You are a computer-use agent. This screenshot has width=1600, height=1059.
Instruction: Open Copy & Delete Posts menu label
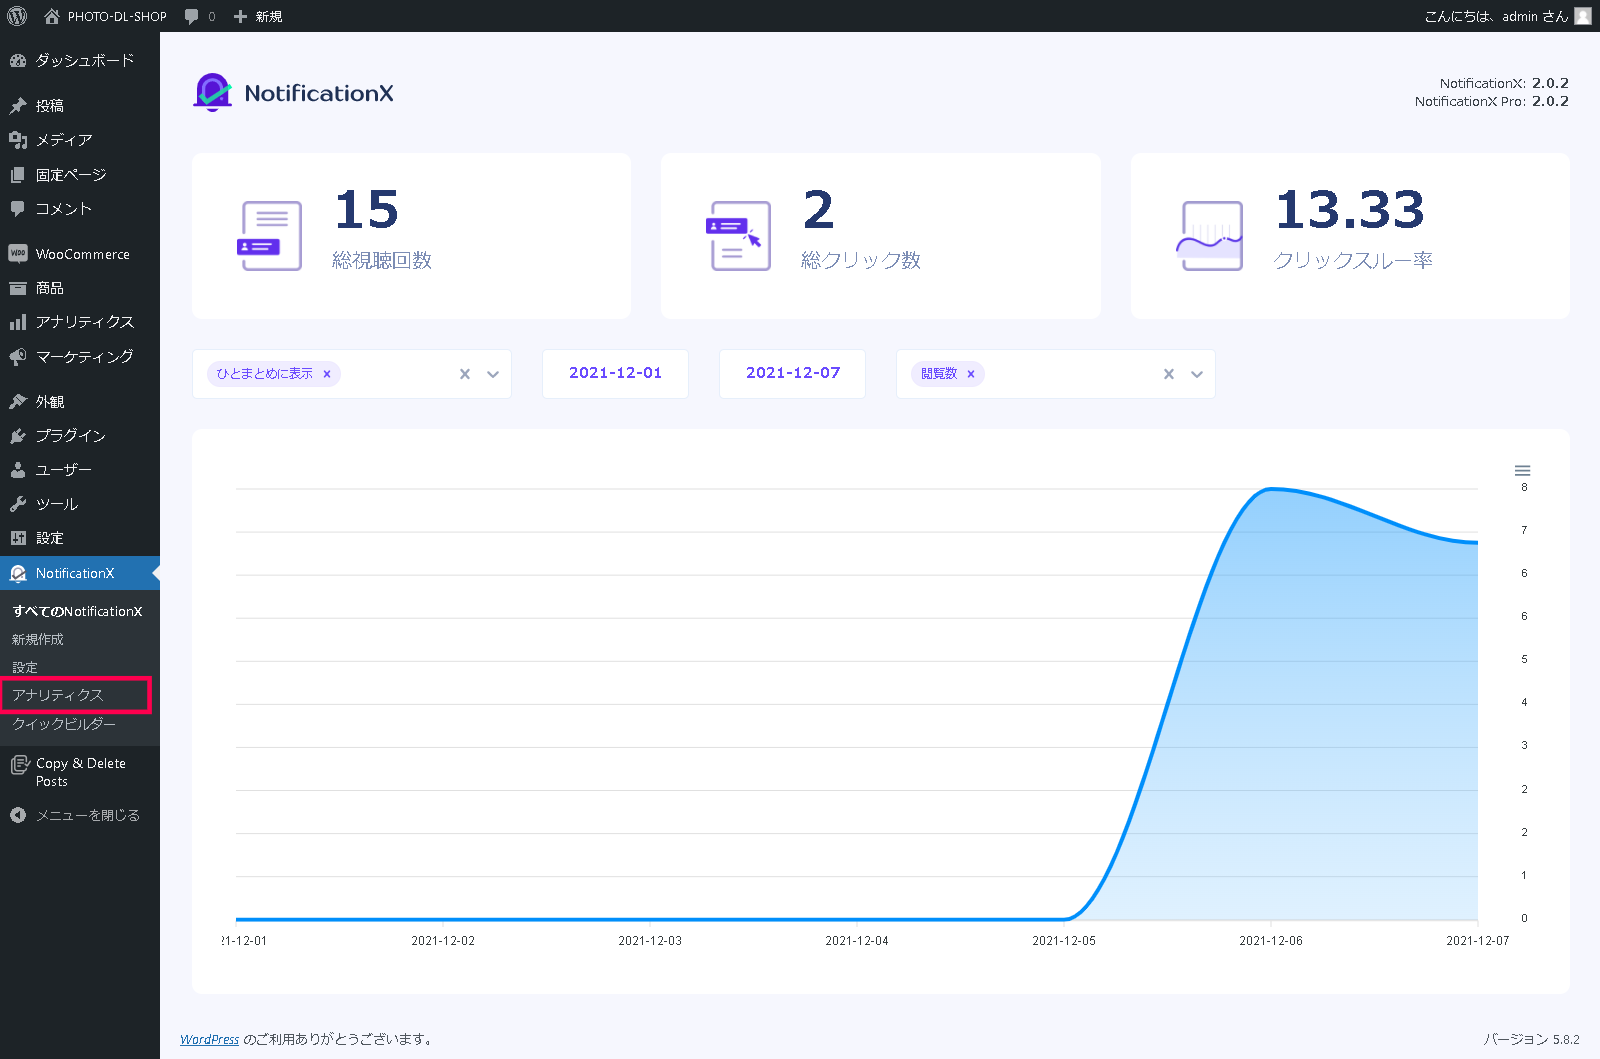[81, 772]
